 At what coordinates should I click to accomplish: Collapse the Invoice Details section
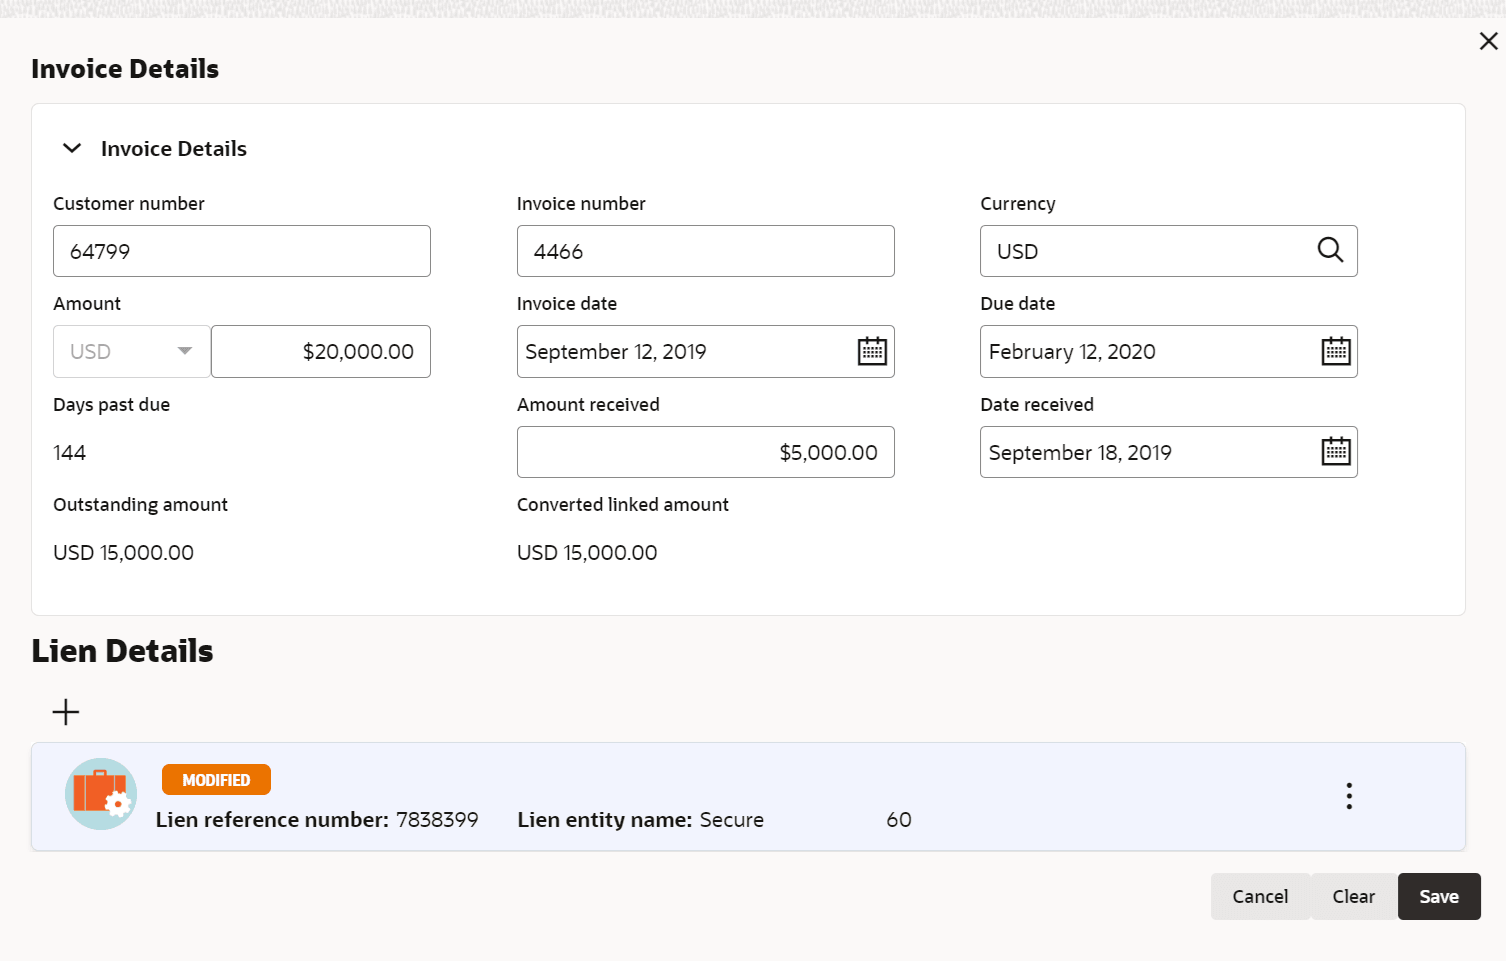(72, 149)
